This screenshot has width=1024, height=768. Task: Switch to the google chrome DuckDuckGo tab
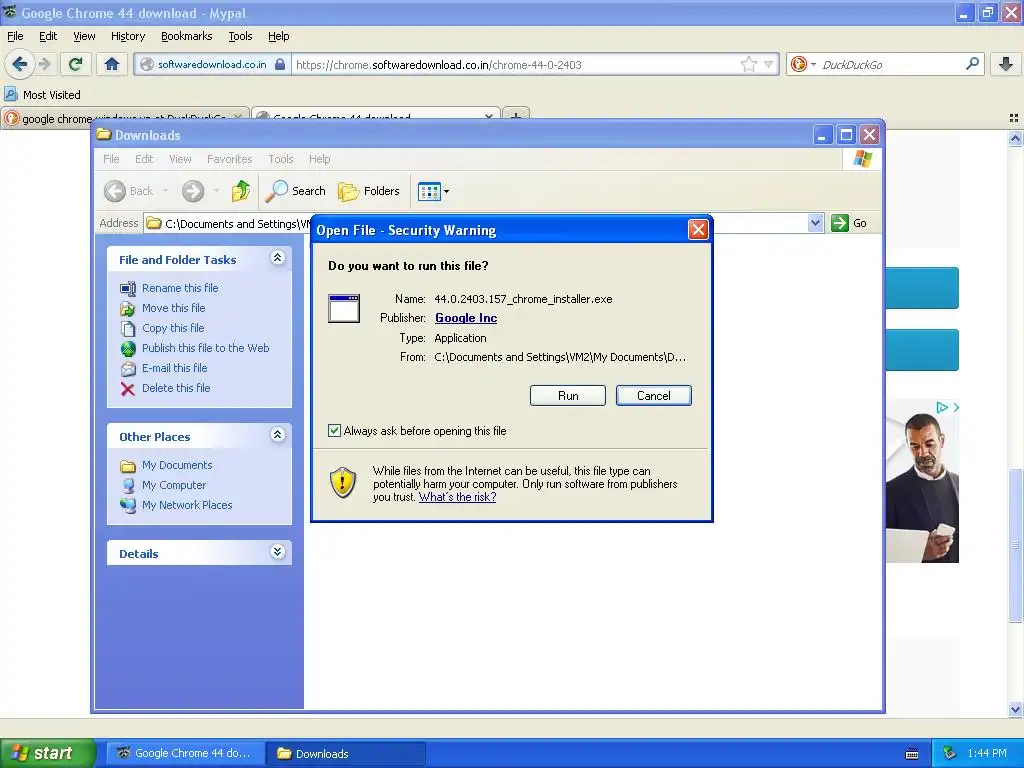pyautogui.click(x=125, y=116)
